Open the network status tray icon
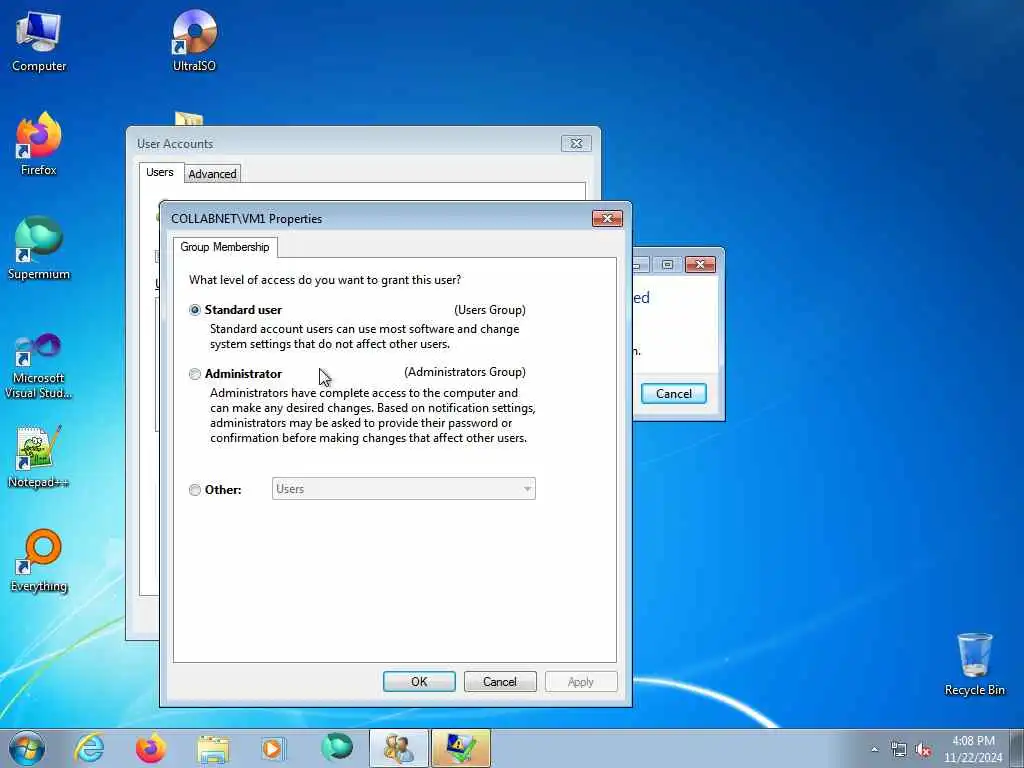Viewport: 1024px width, 768px height. (x=899, y=749)
